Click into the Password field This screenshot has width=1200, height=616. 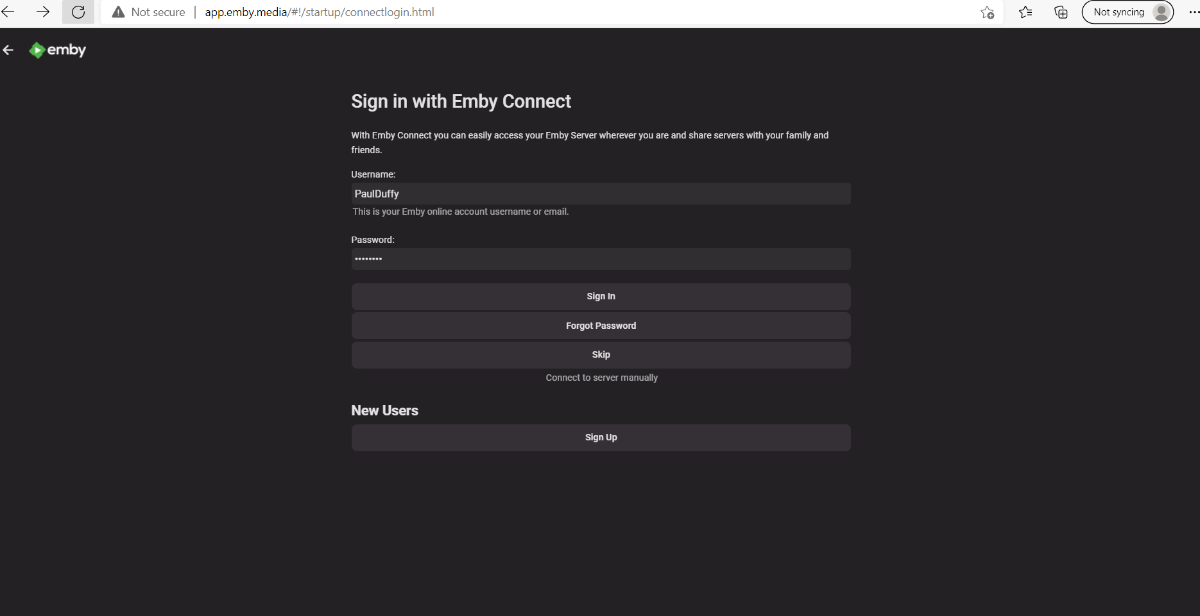click(x=600, y=259)
